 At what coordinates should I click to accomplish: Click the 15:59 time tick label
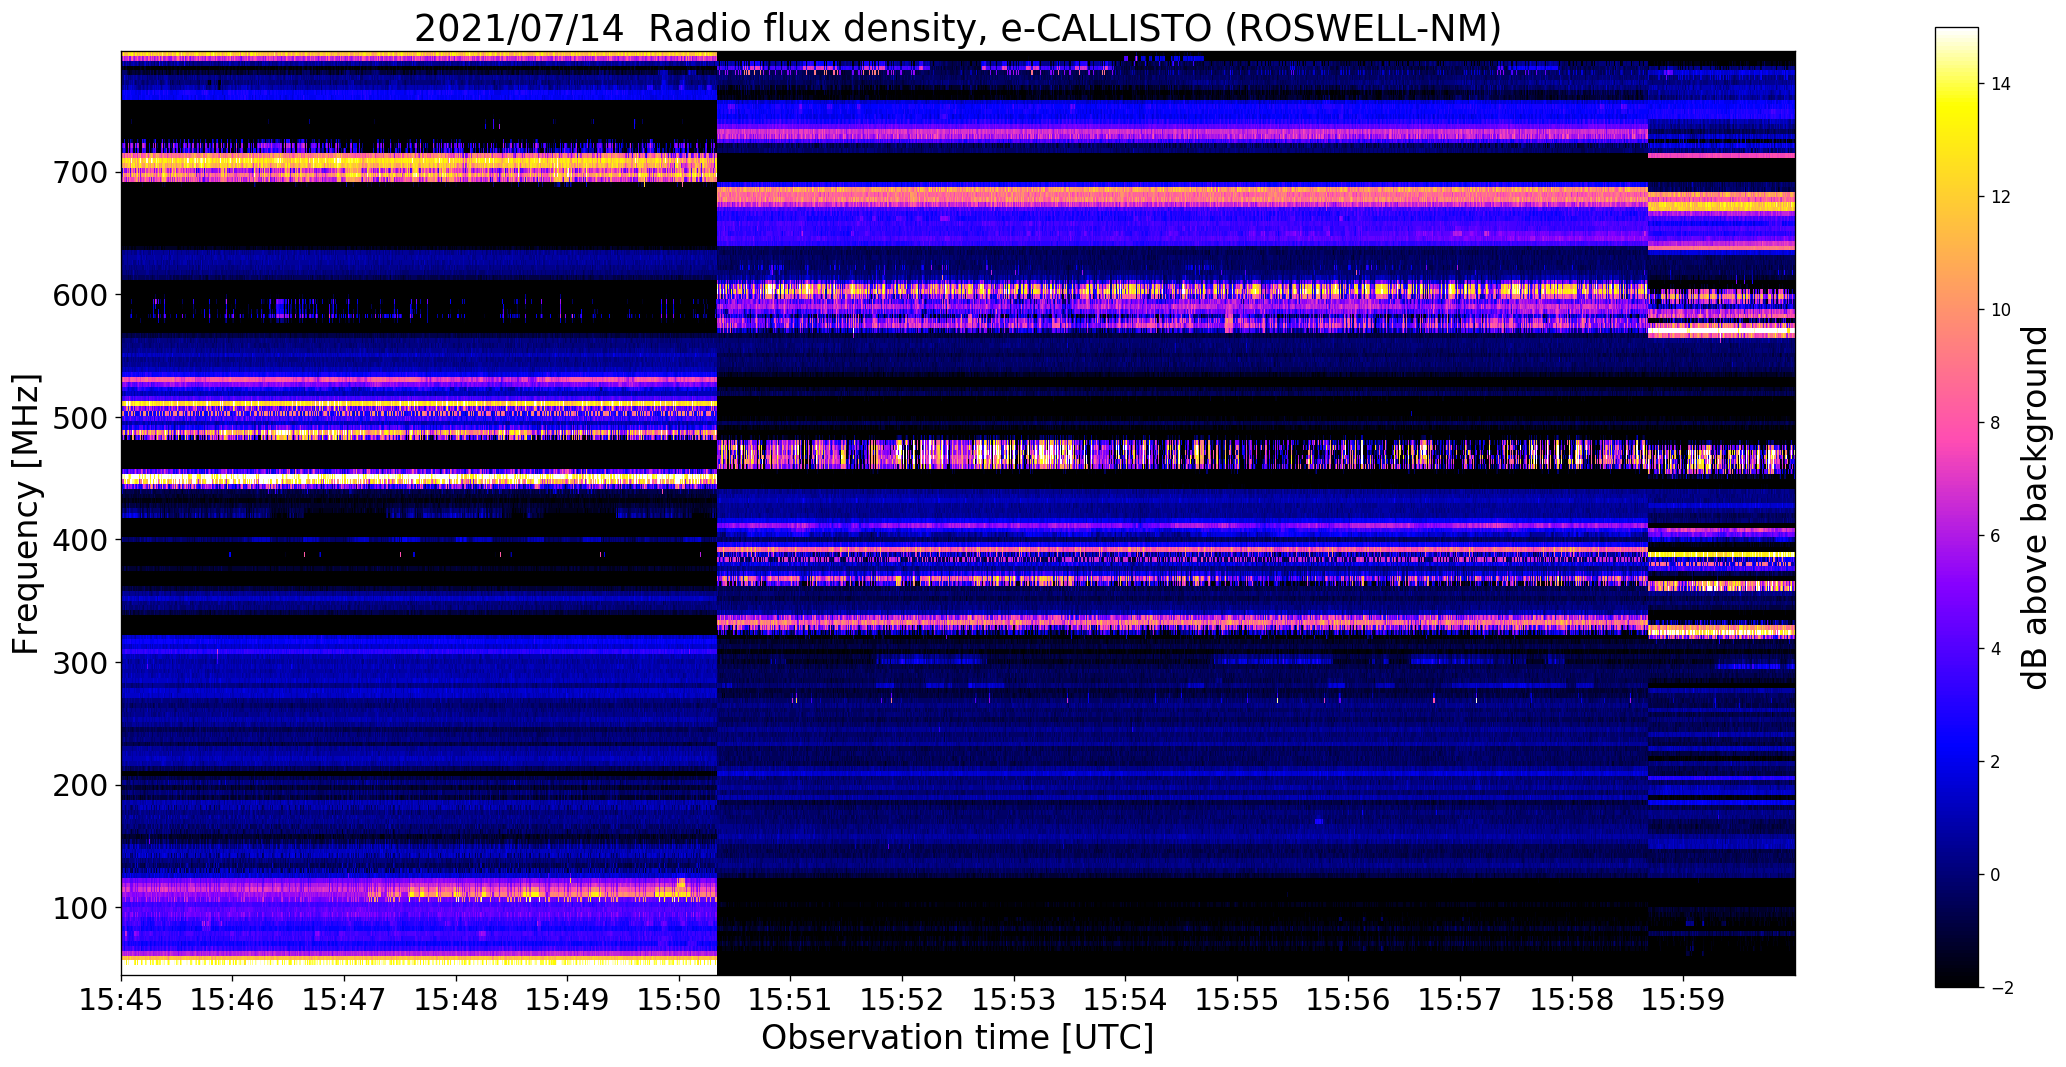1684,1000
